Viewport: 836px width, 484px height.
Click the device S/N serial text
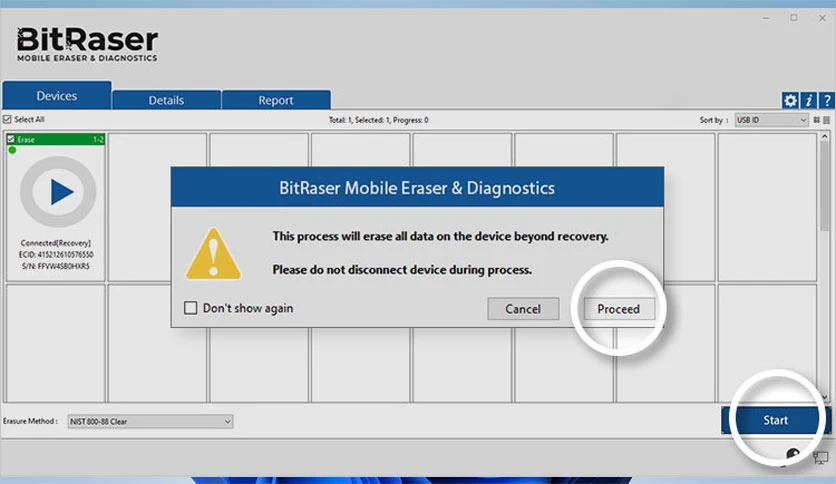[x=56, y=266]
